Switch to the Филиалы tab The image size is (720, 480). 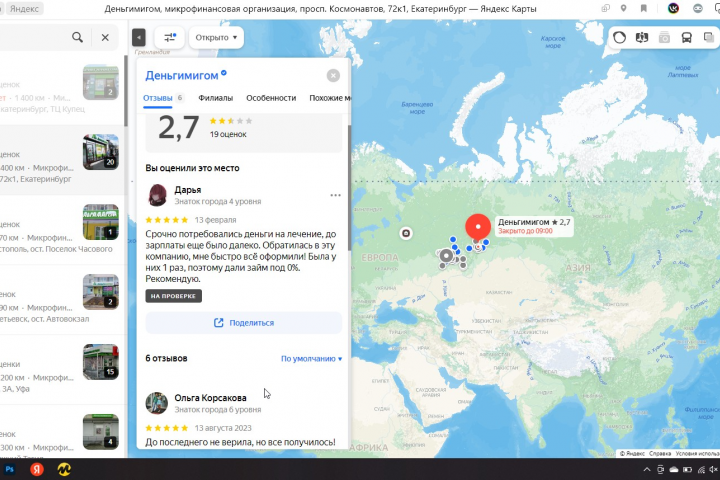[x=215, y=98]
